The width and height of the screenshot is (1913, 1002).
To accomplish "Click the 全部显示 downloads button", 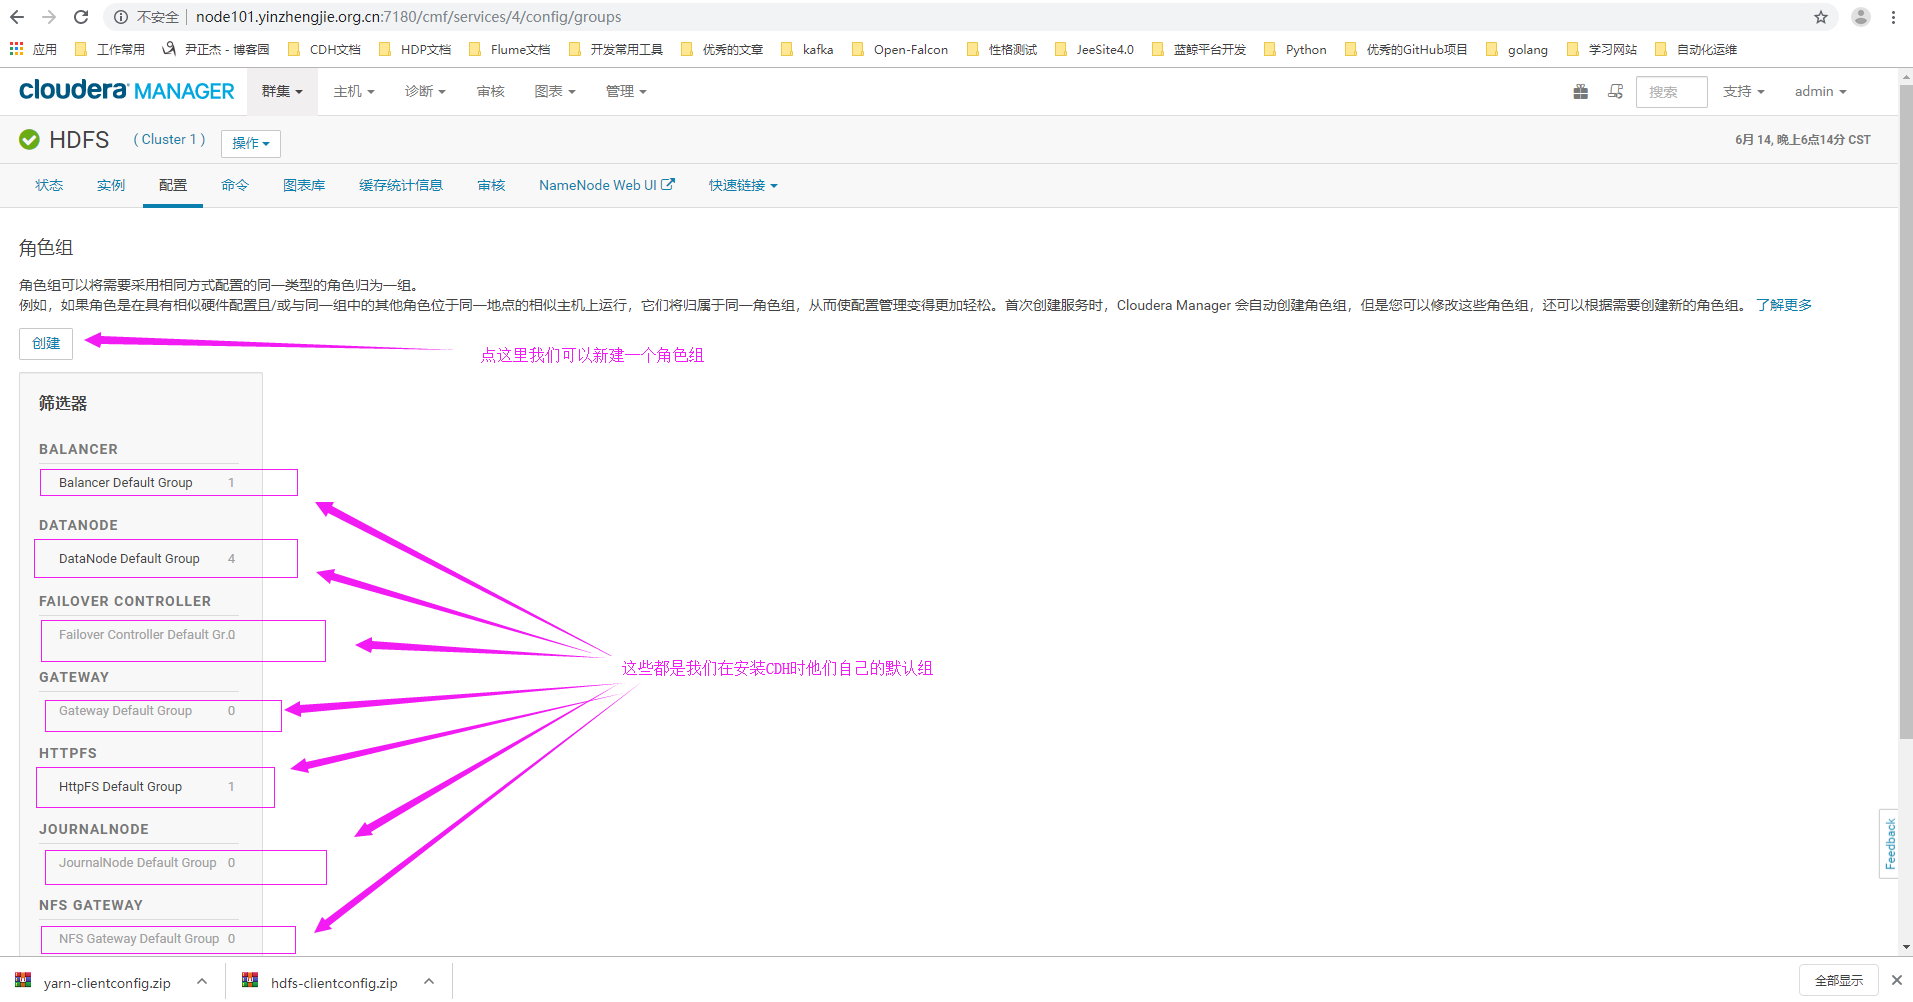I will pyautogui.click(x=1839, y=980).
